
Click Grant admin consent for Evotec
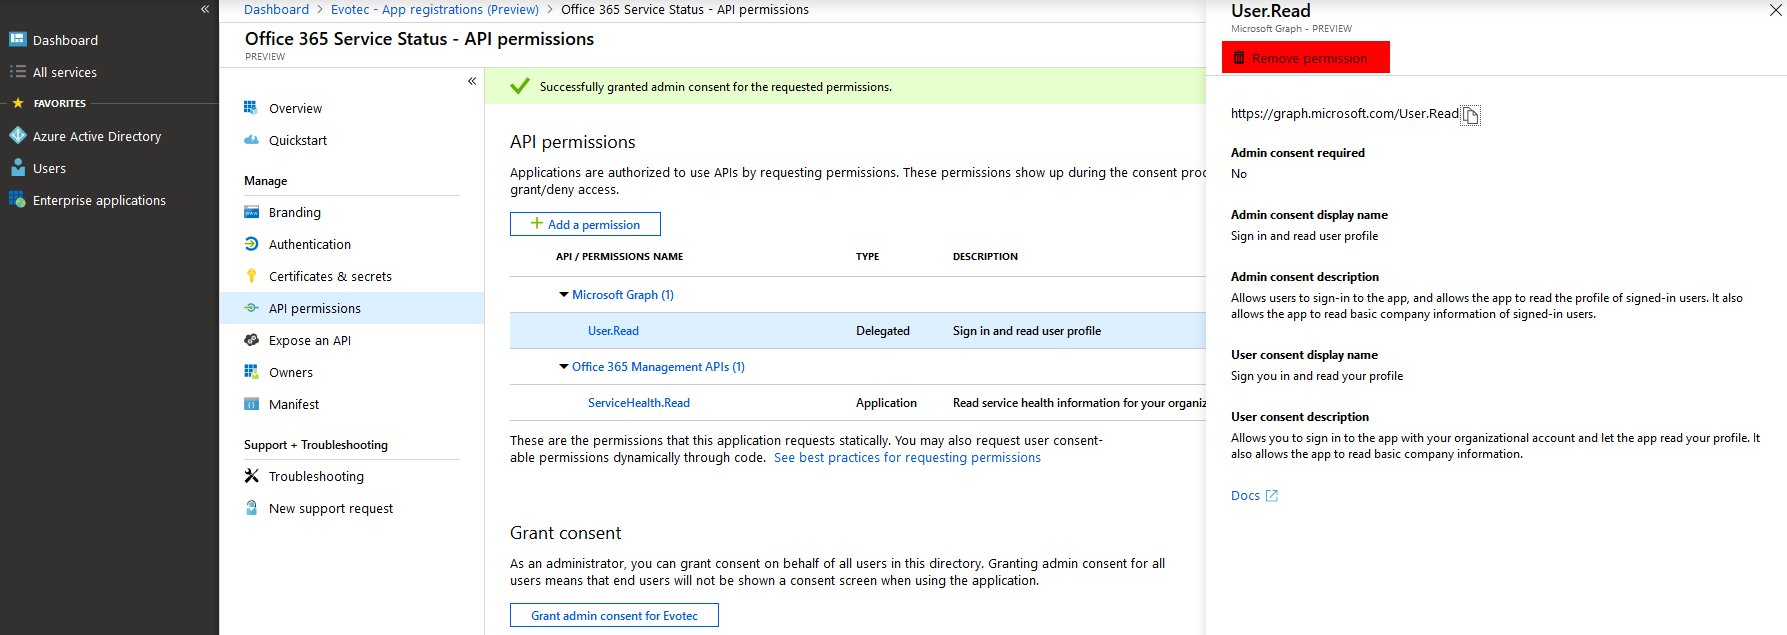point(614,615)
